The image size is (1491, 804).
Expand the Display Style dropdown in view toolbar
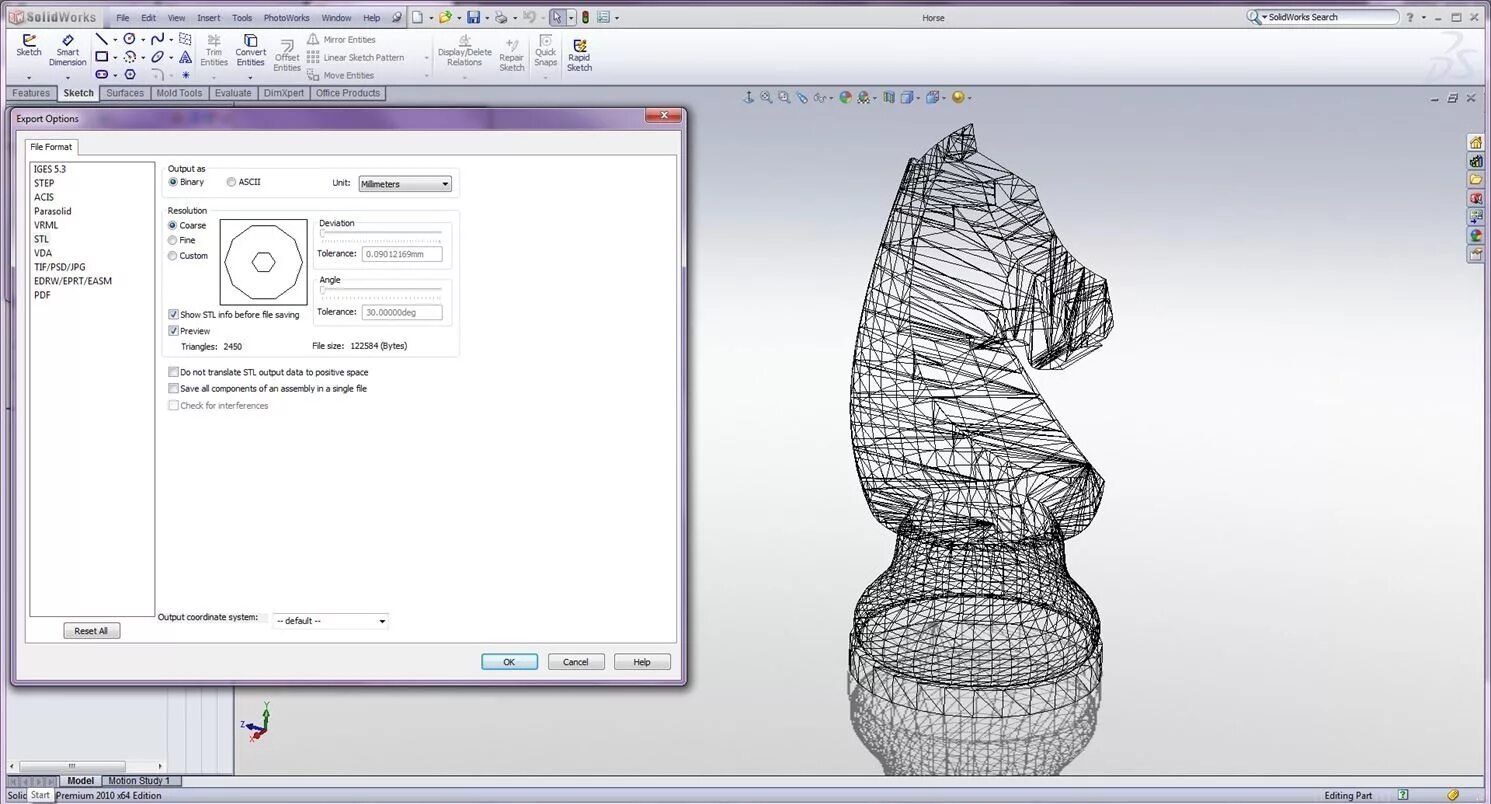(x=917, y=98)
